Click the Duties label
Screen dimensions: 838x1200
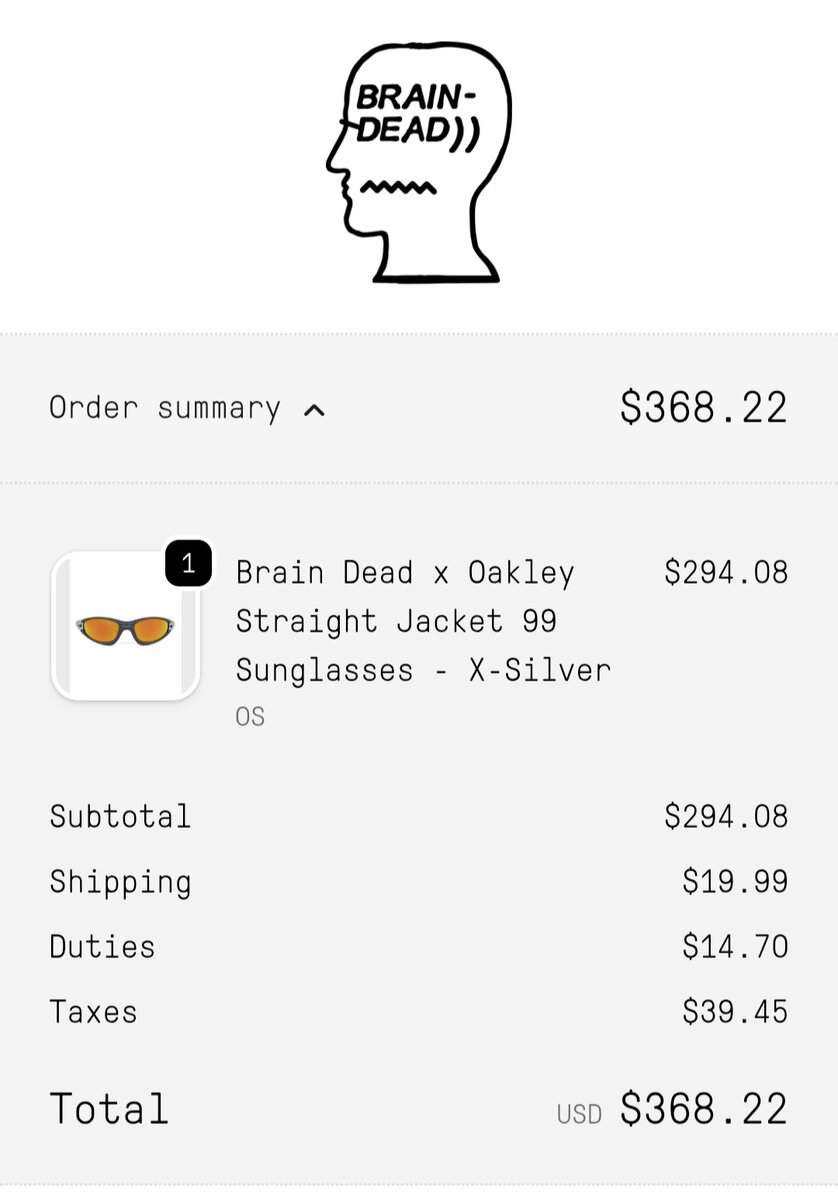[x=102, y=946]
